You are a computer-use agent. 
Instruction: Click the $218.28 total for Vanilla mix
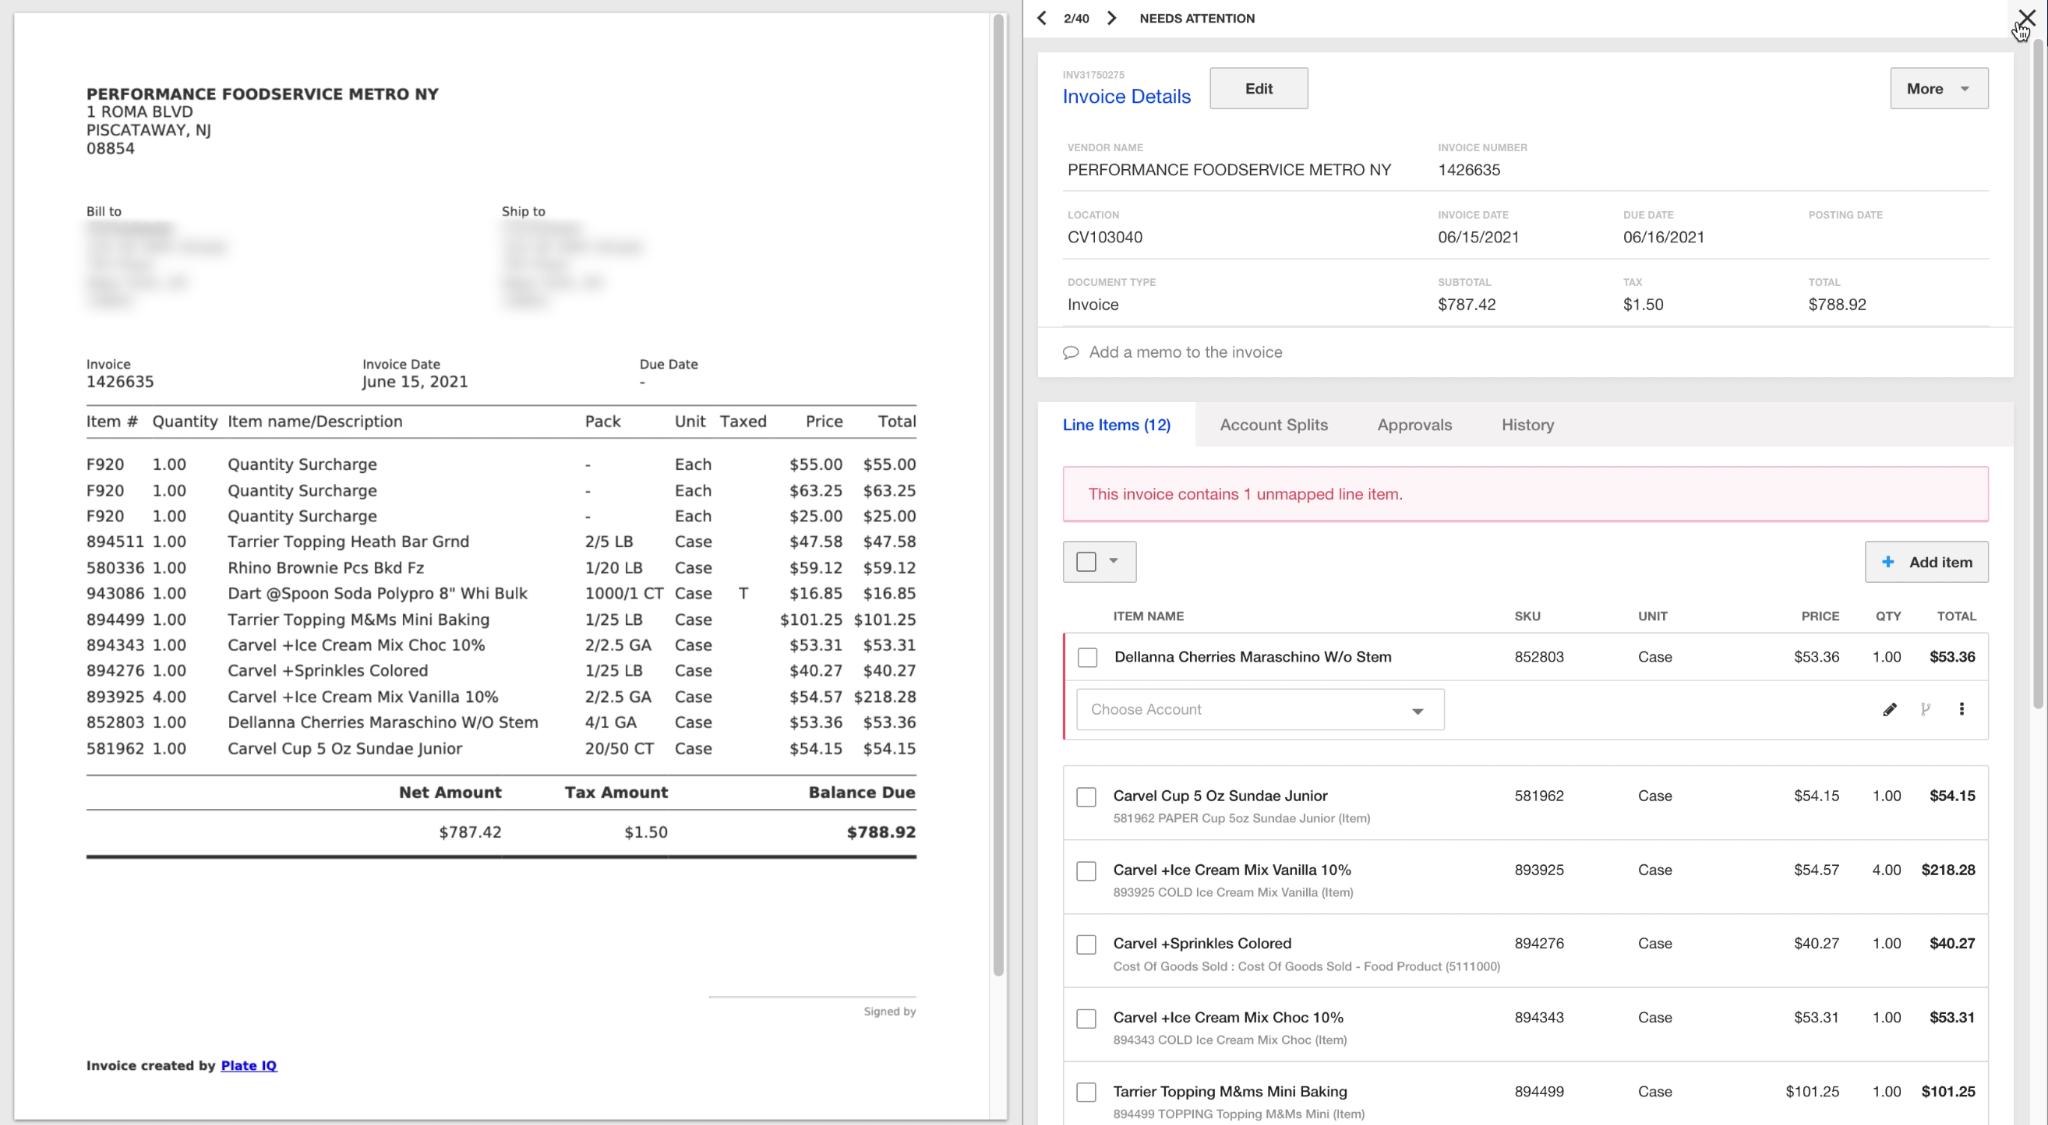1948,870
